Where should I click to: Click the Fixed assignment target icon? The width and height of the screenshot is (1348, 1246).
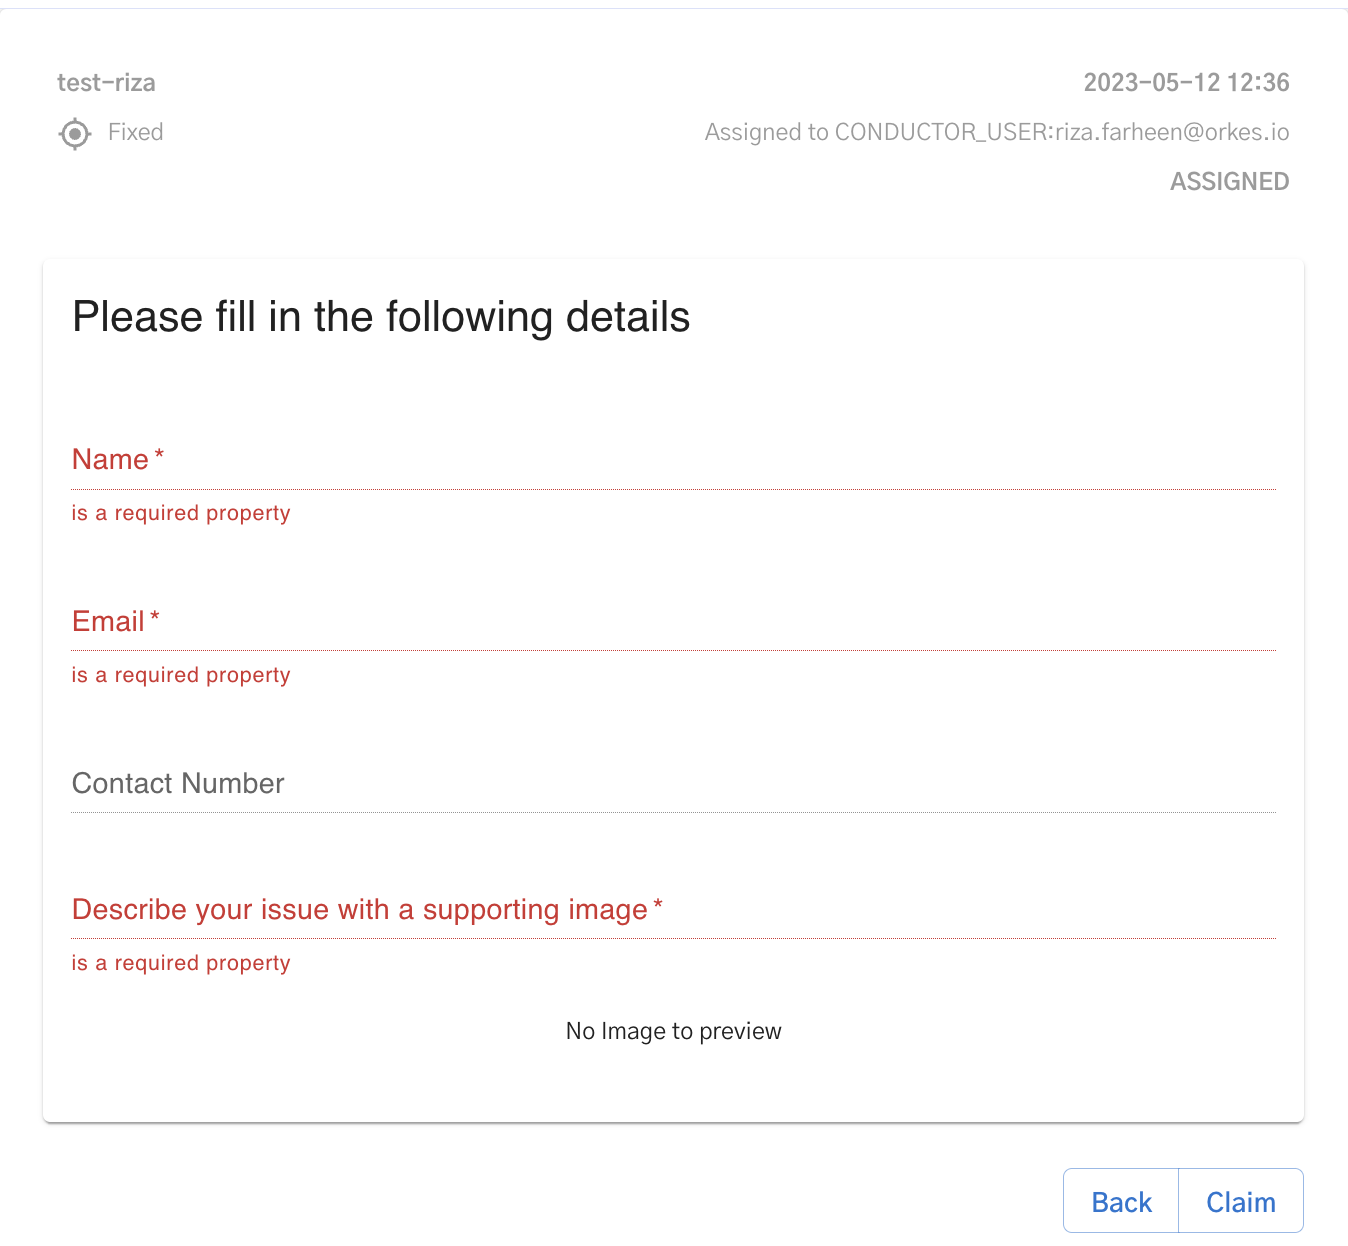coord(74,133)
